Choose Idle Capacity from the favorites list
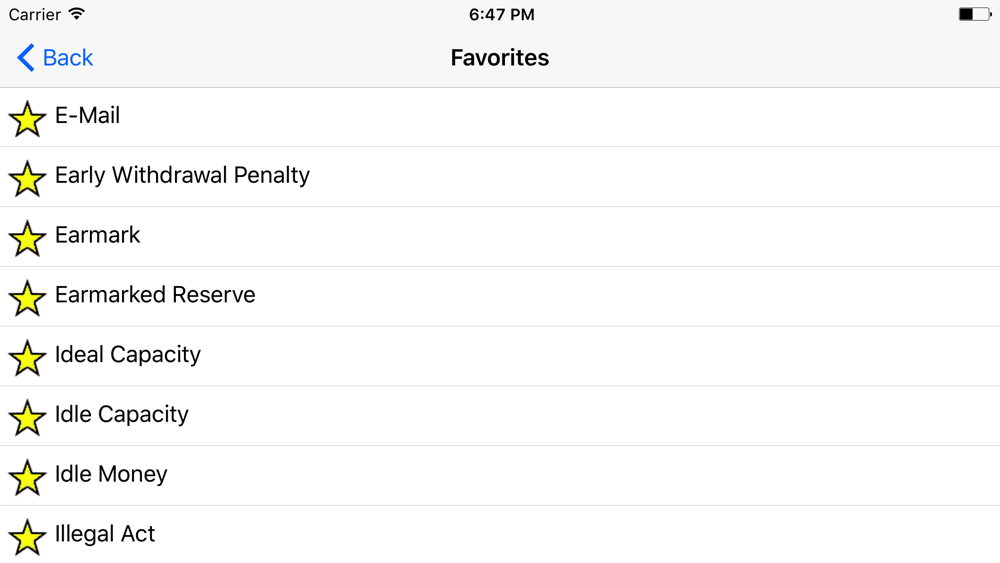 pyautogui.click(x=500, y=416)
